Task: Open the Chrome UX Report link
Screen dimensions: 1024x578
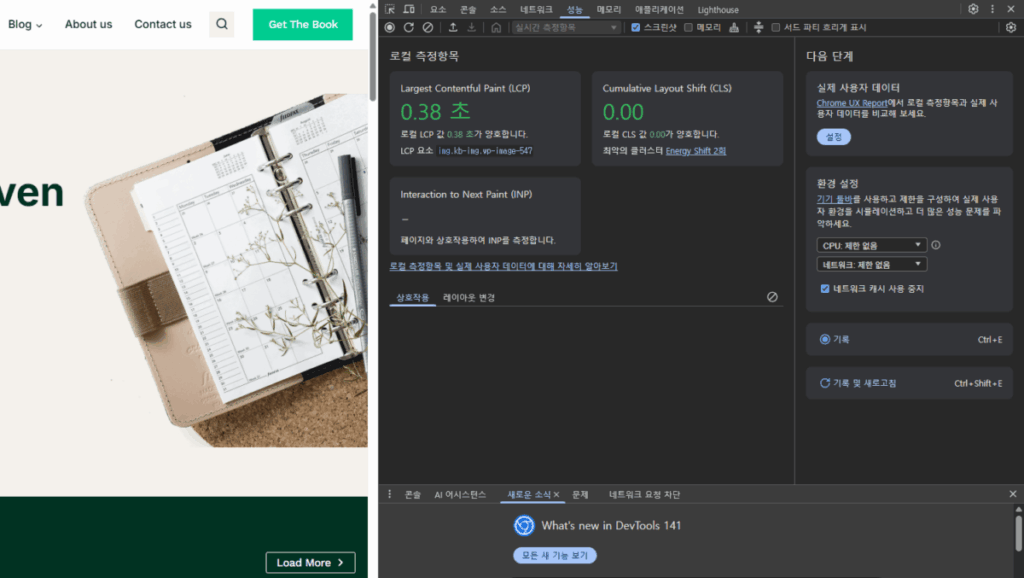Action: tap(851, 103)
